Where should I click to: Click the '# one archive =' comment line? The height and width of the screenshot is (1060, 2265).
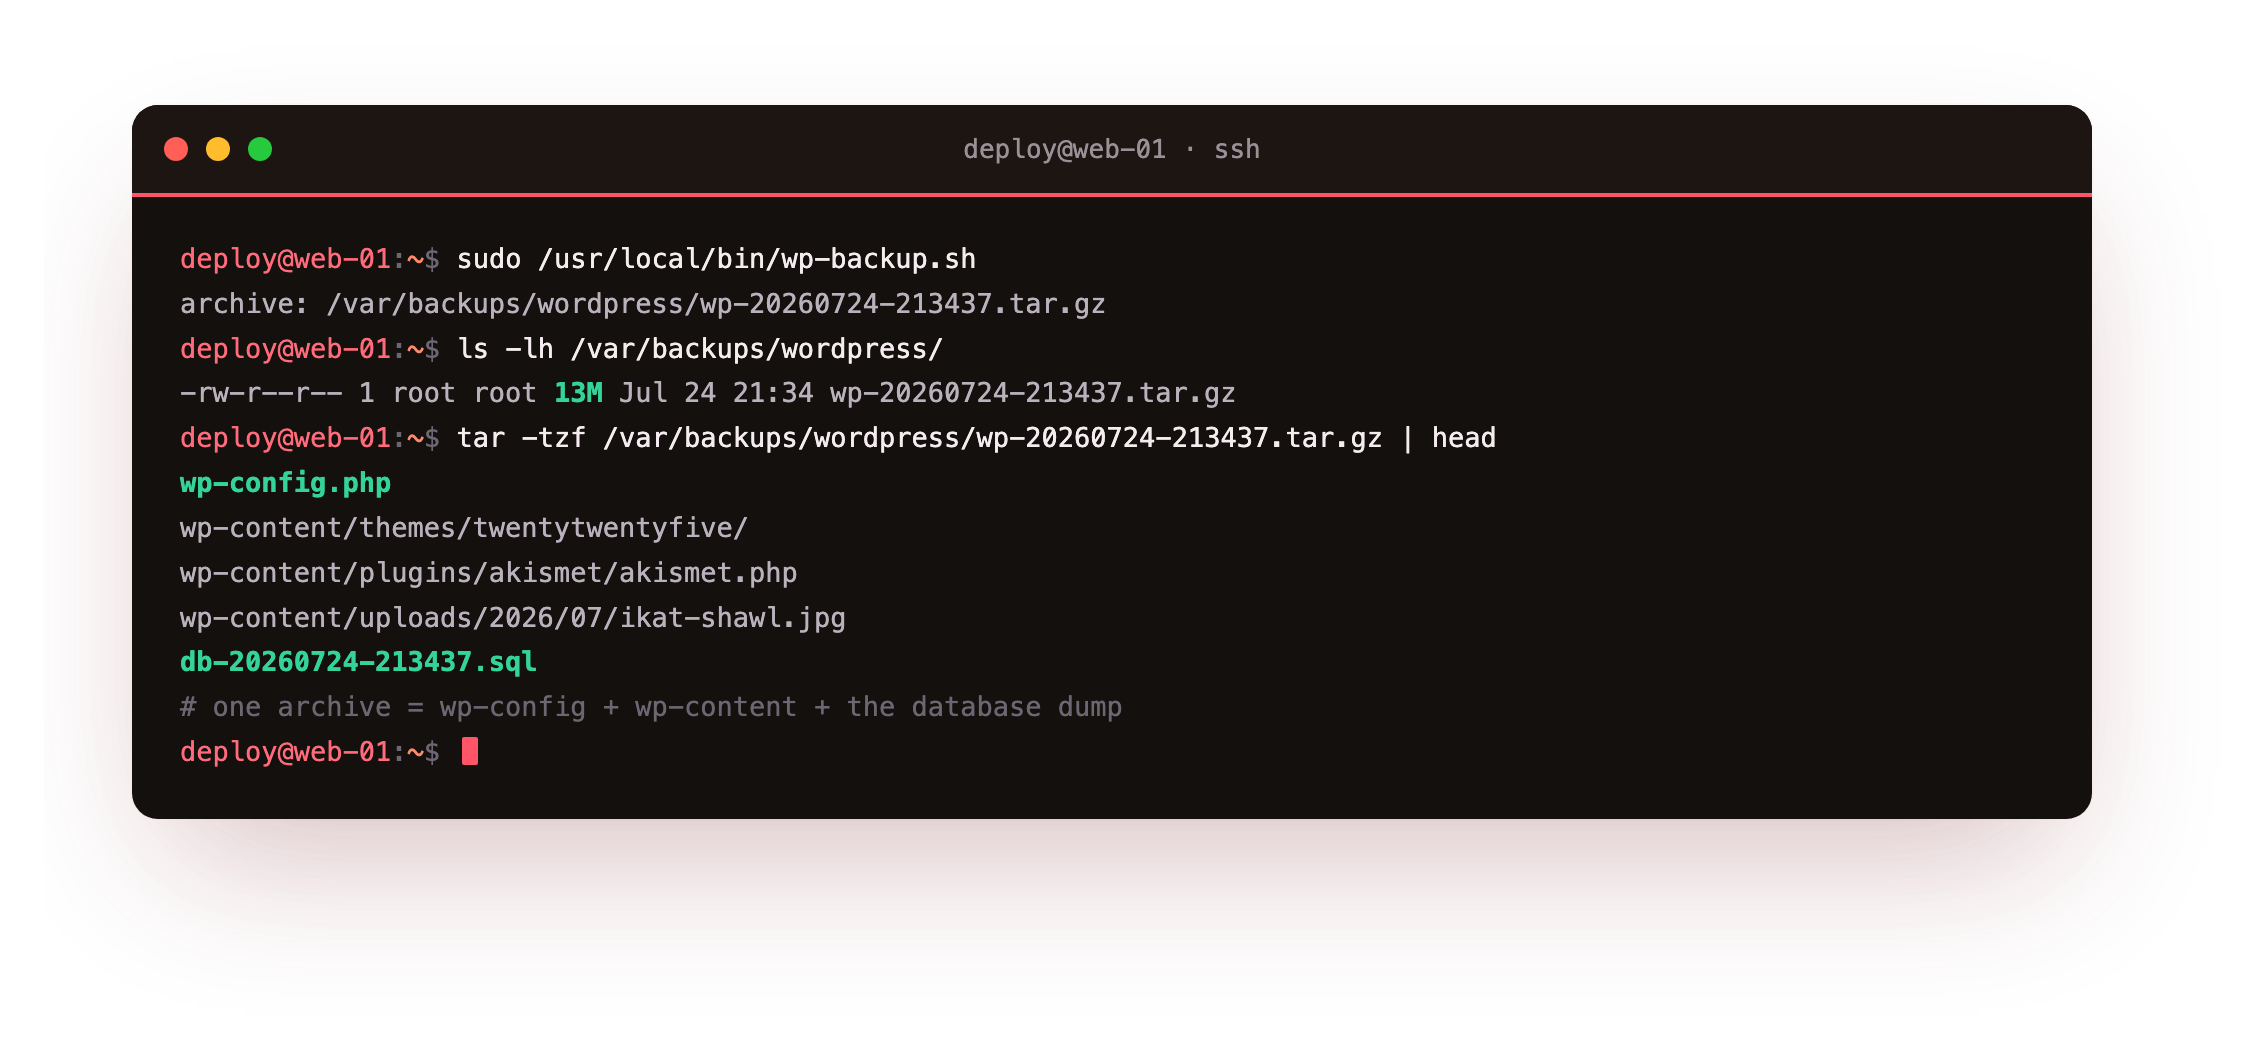(x=651, y=707)
